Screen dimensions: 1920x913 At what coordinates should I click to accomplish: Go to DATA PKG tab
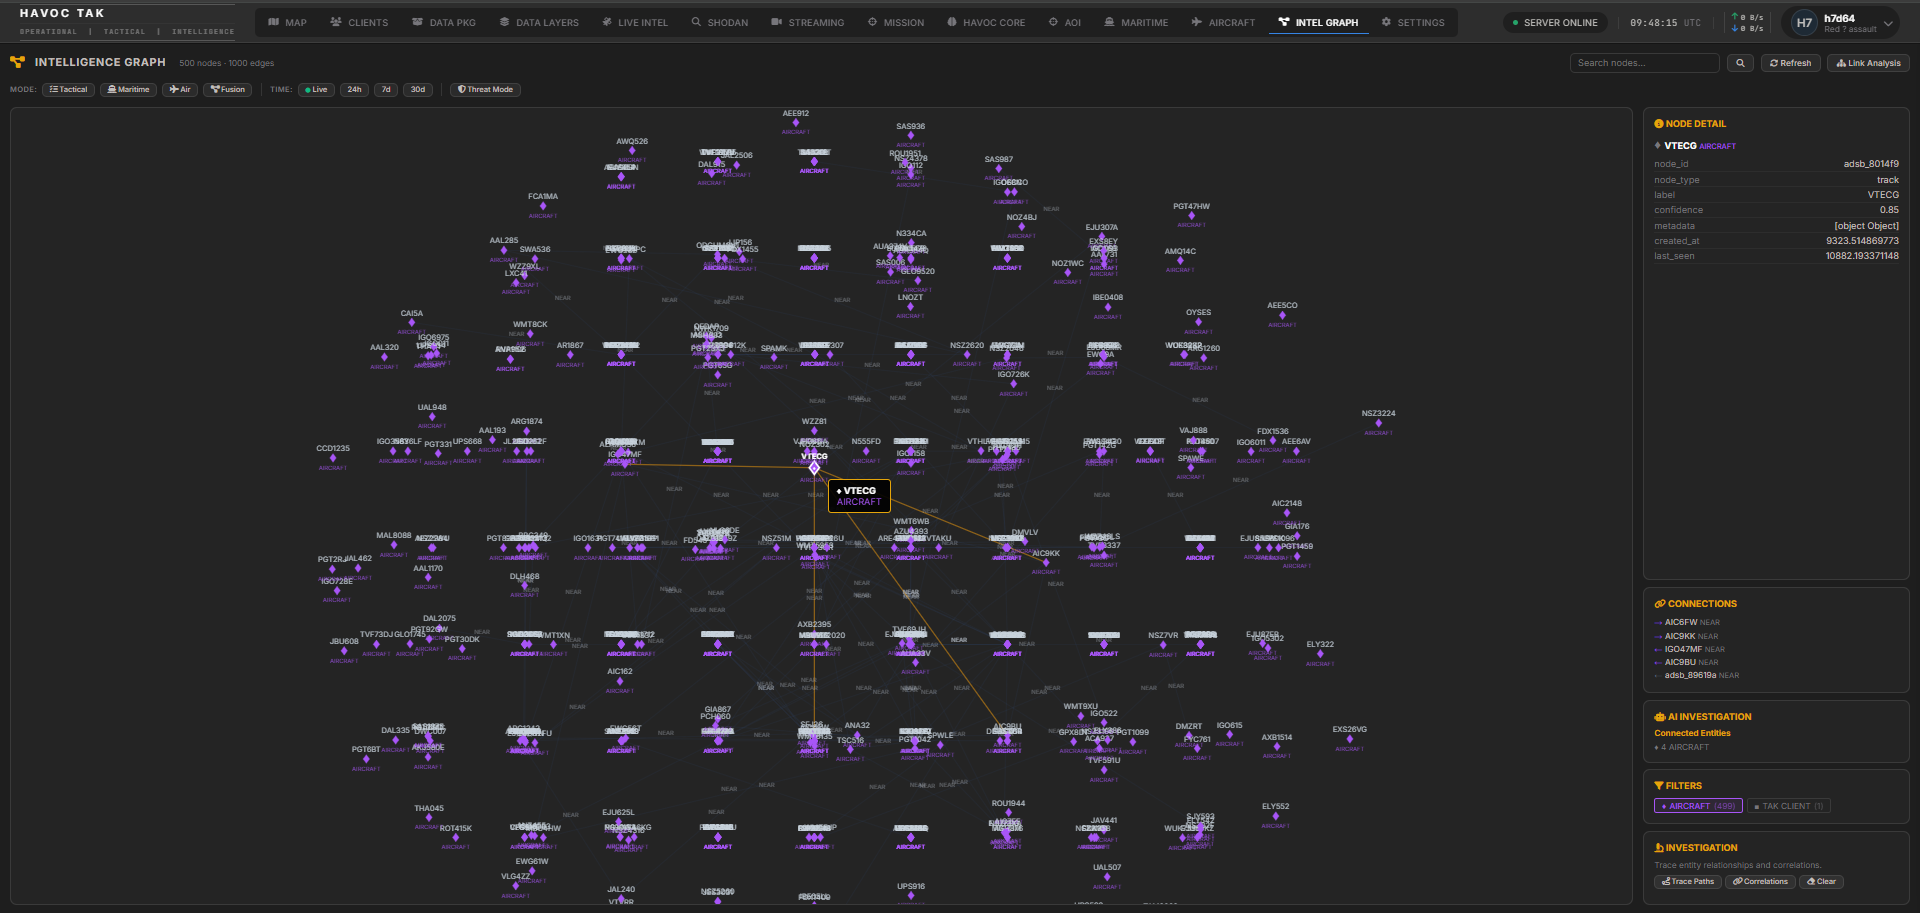coord(444,22)
